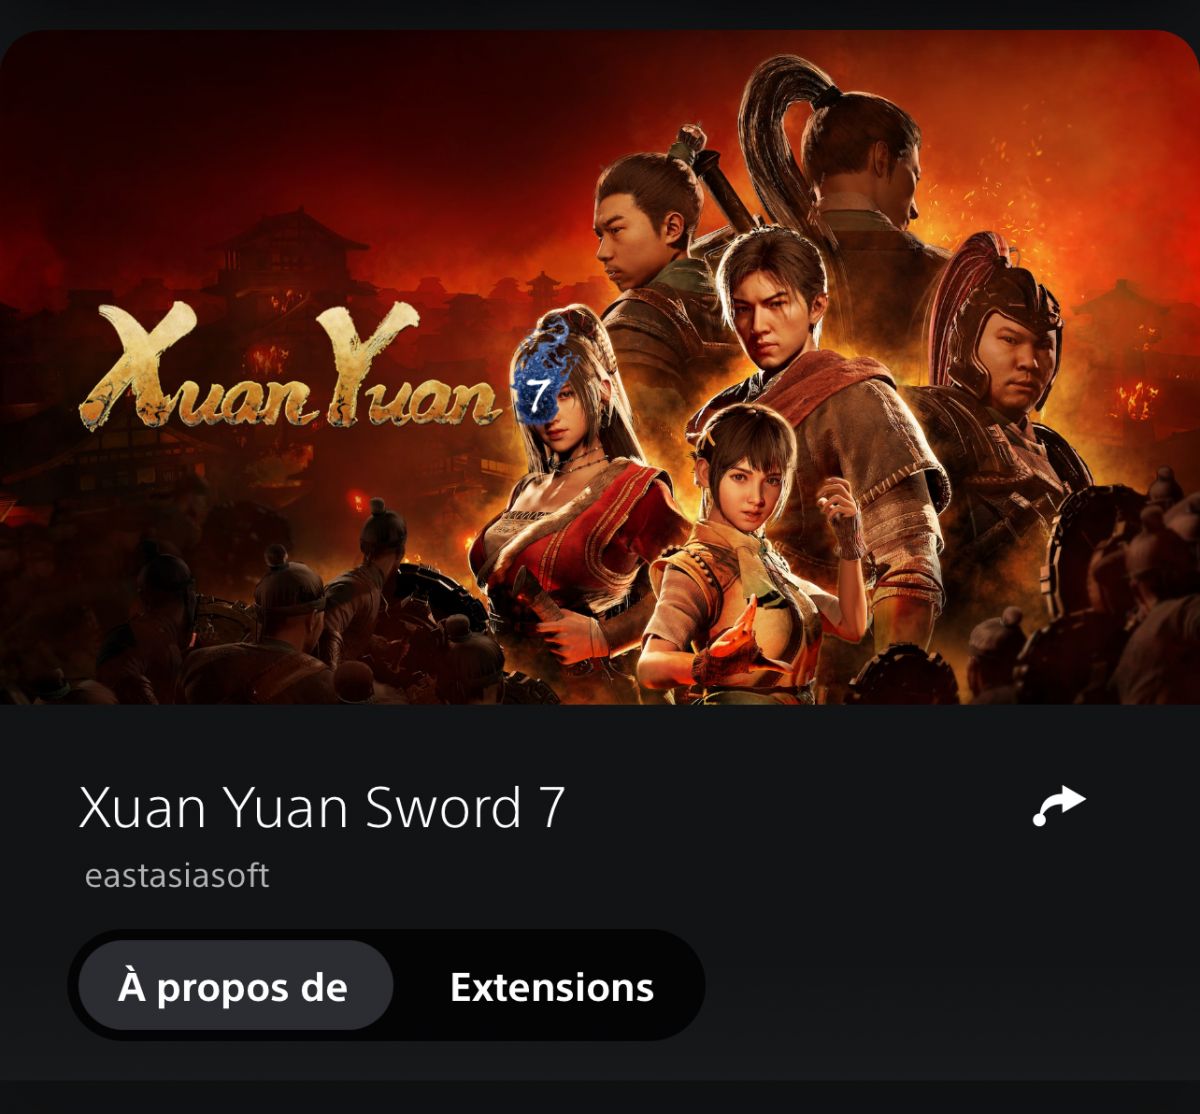Tap the share arrow icon

click(x=1058, y=807)
